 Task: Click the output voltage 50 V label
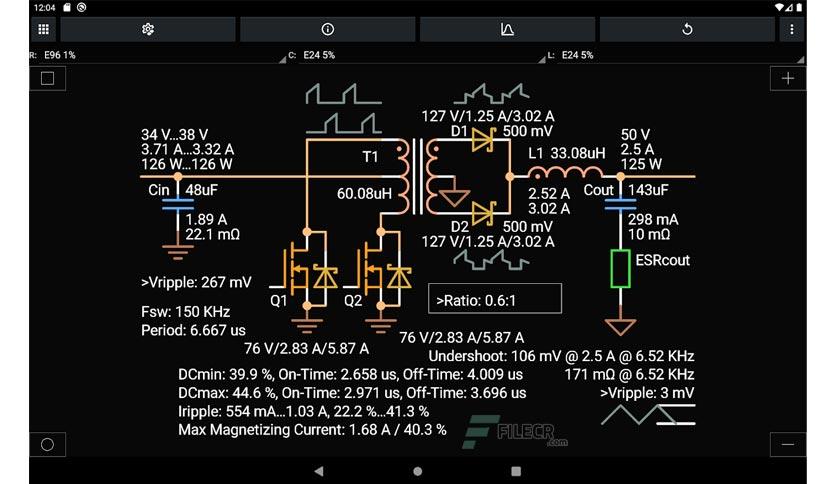tap(635, 135)
